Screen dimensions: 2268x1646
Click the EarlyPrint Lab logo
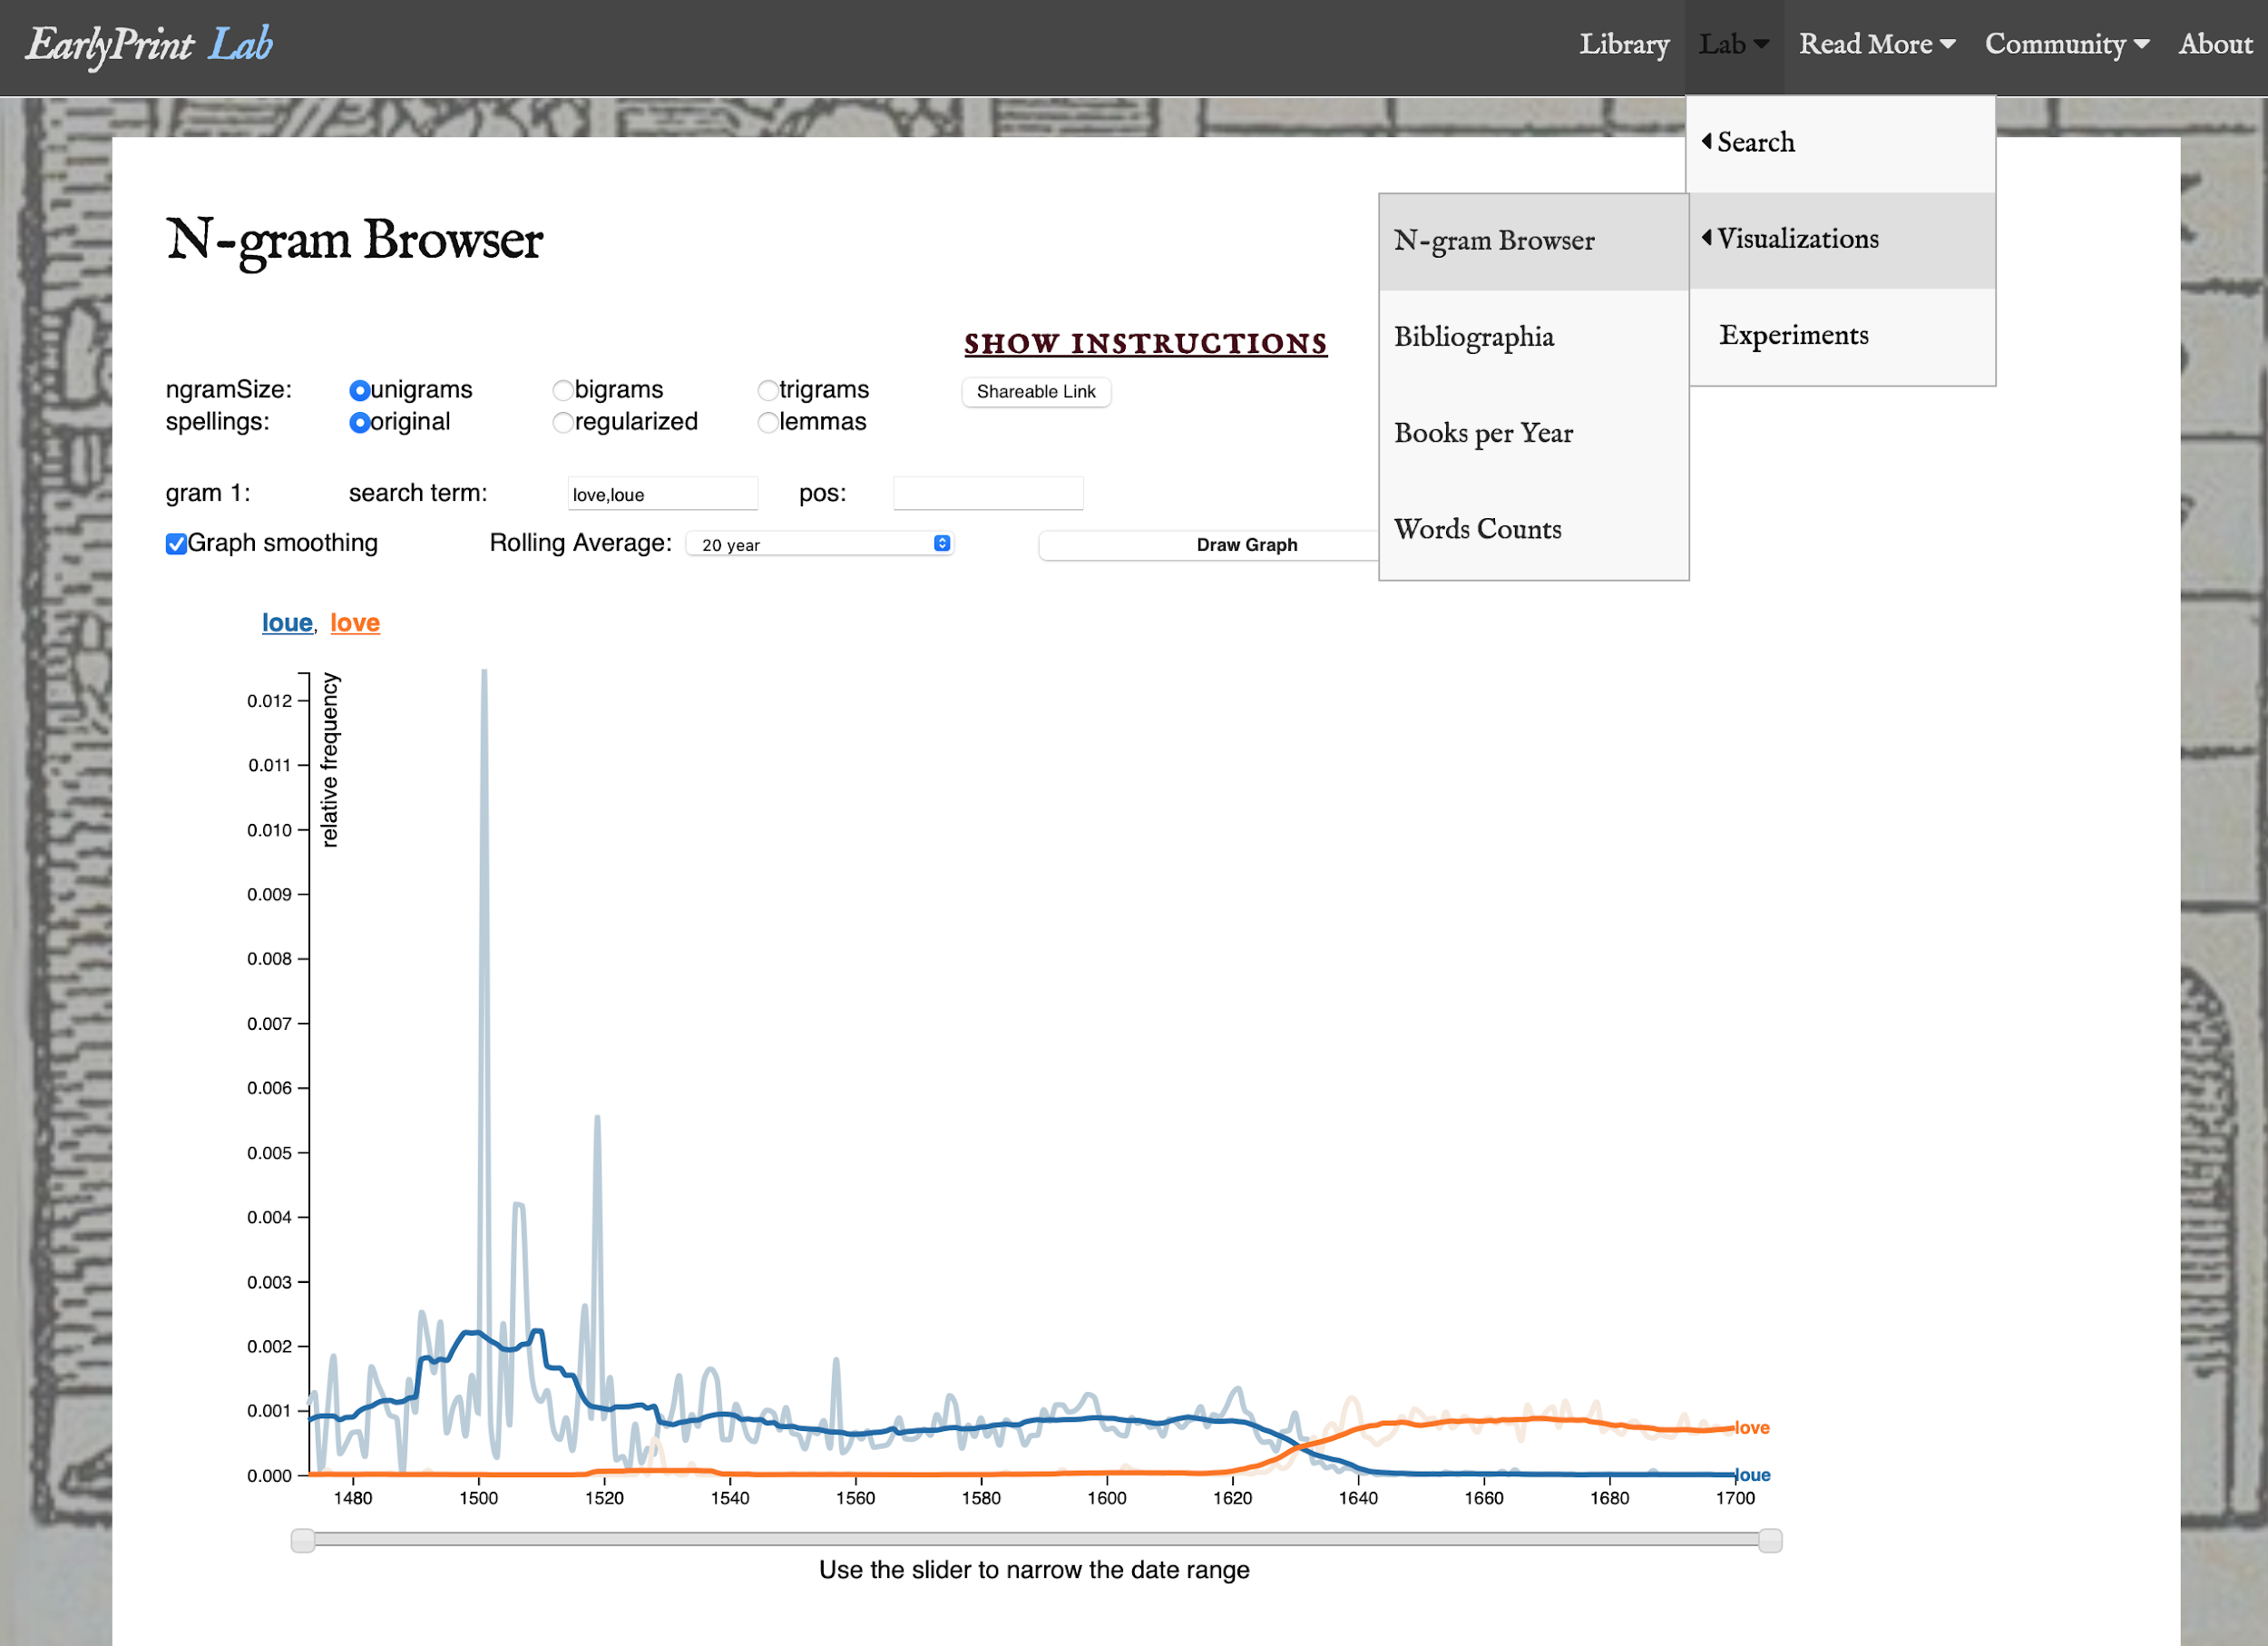click(149, 44)
